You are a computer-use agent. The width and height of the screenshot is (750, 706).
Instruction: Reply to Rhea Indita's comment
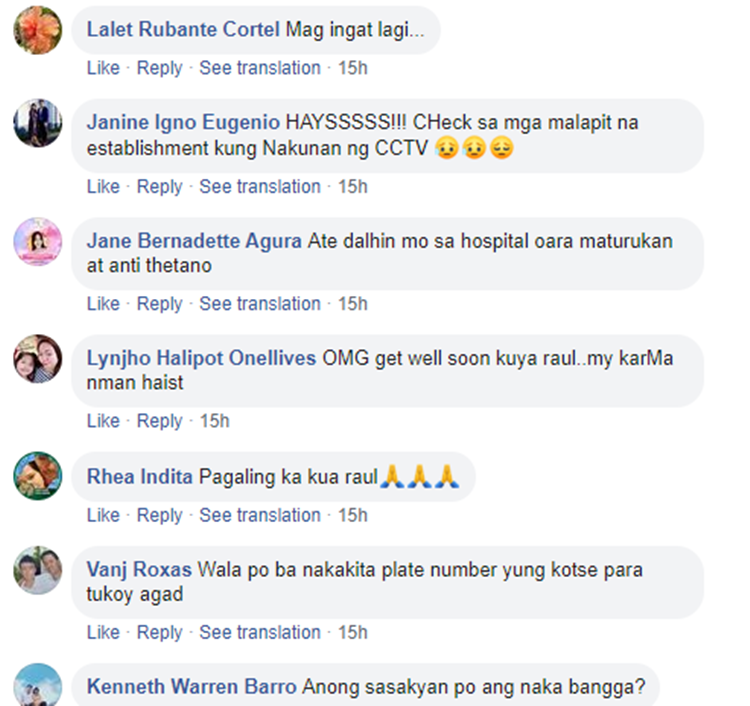160,515
